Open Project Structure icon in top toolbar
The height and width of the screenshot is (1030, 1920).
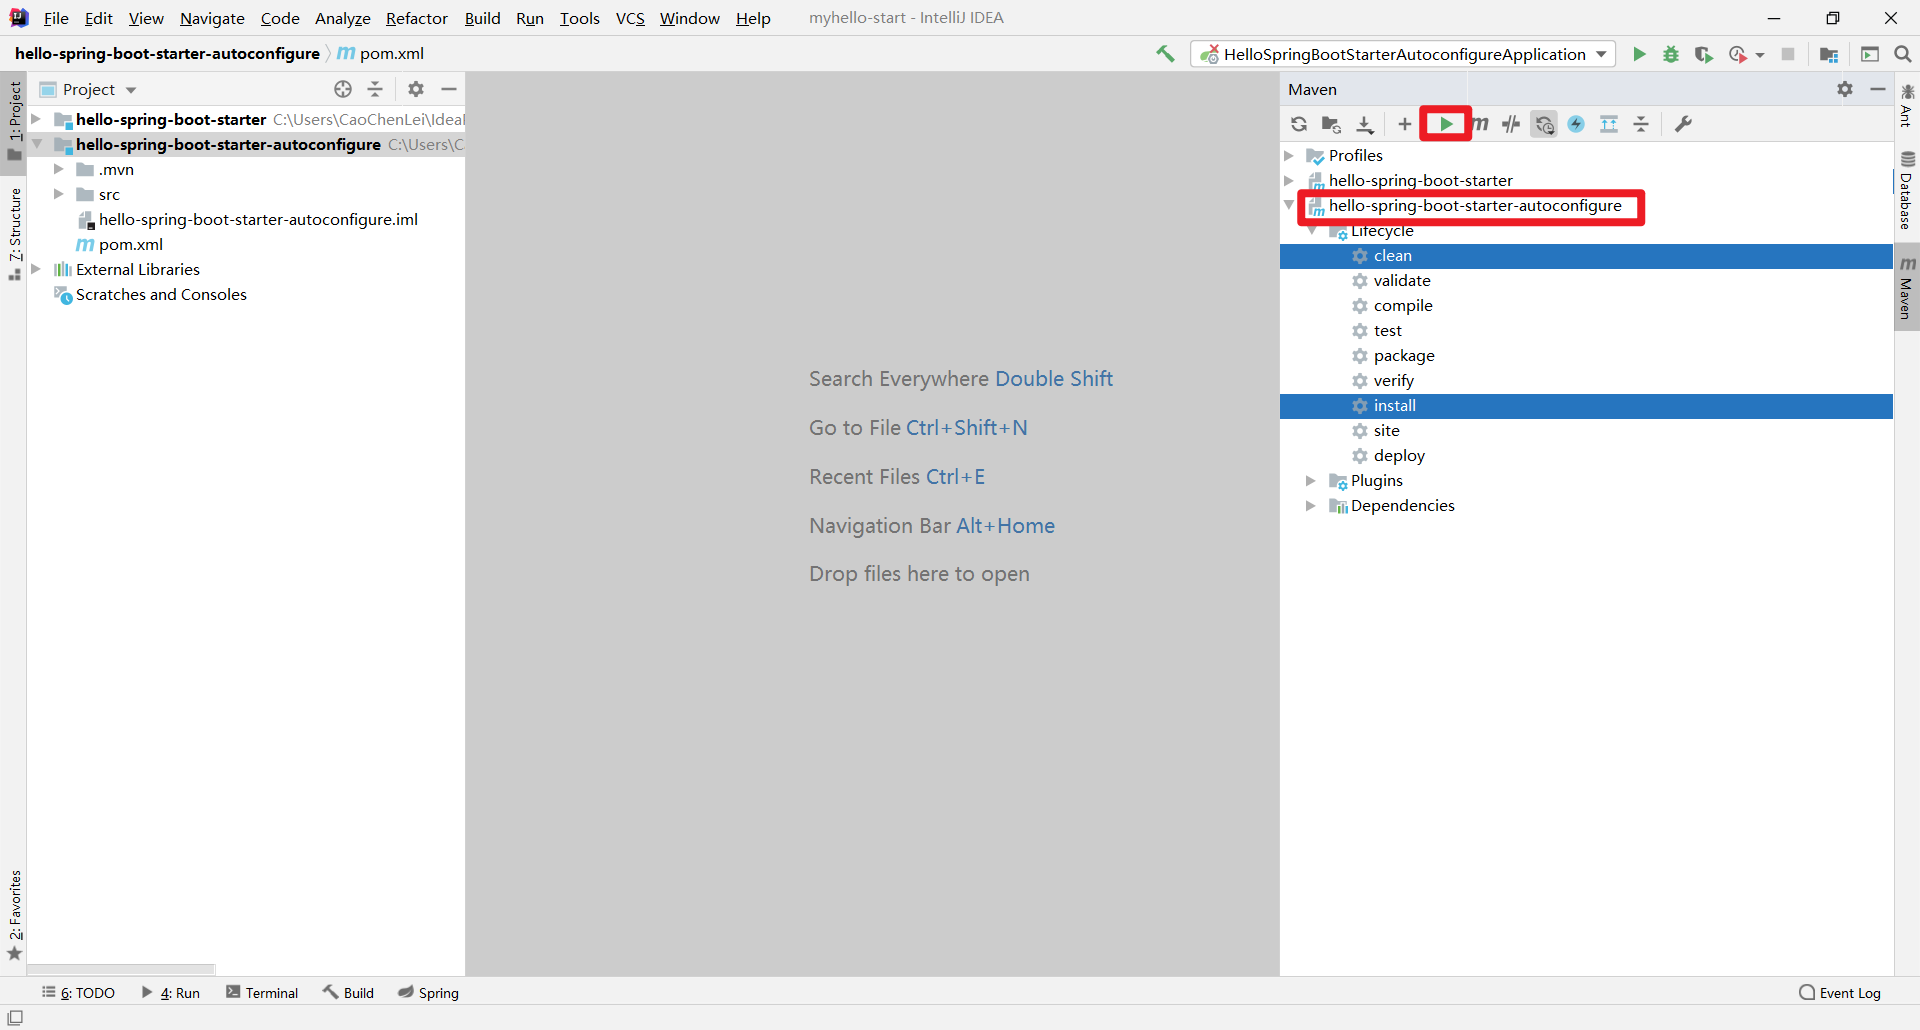pos(1829,54)
